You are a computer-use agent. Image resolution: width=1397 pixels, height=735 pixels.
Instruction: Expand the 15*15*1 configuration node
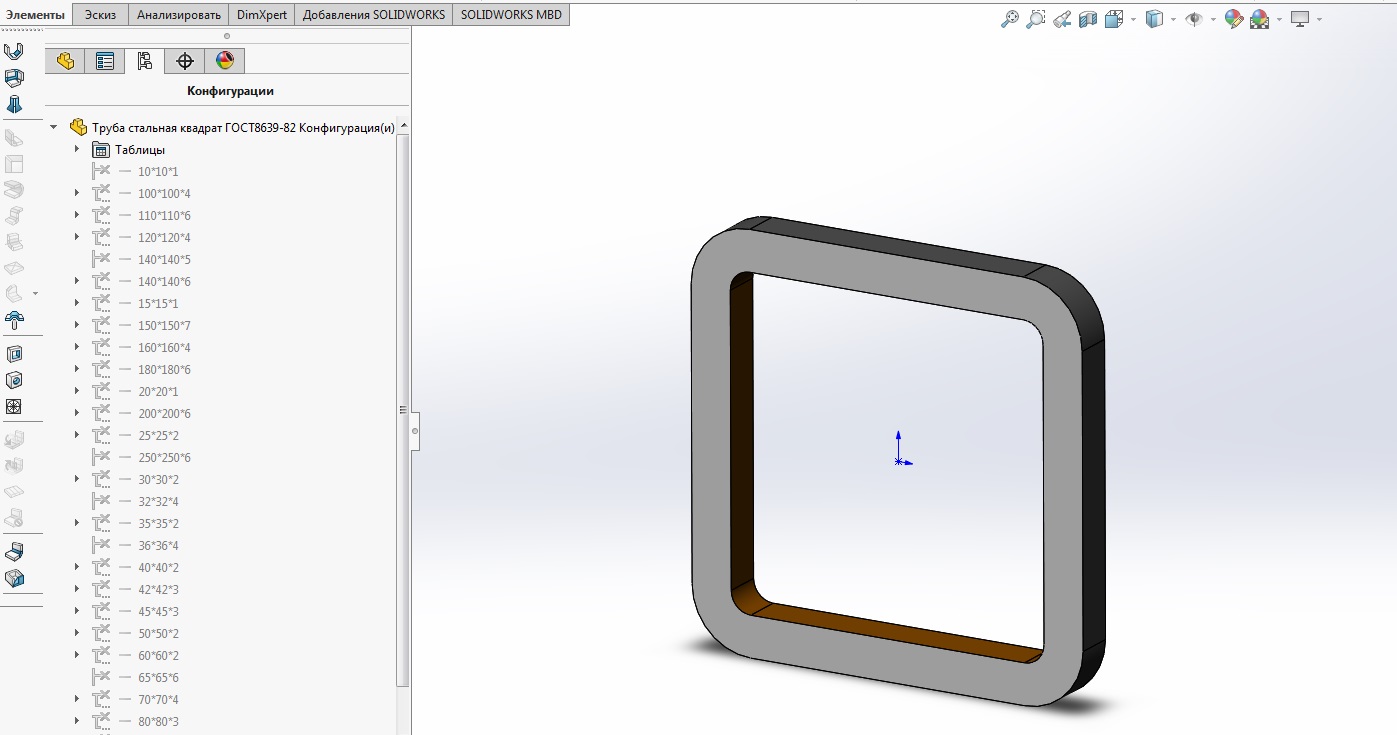pyautogui.click(x=76, y=303)
